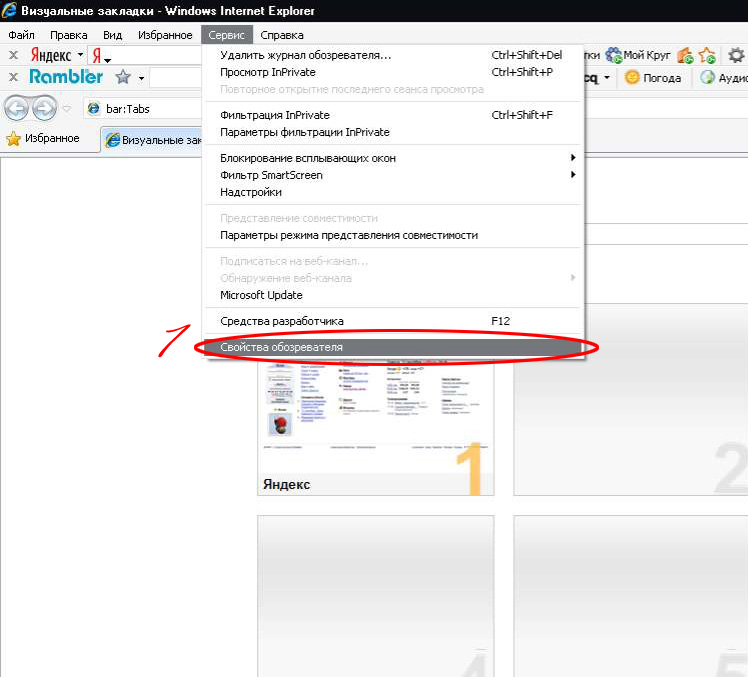Click the Rambler toolbar search field
The image size is (748, 677).
(176, 78)
